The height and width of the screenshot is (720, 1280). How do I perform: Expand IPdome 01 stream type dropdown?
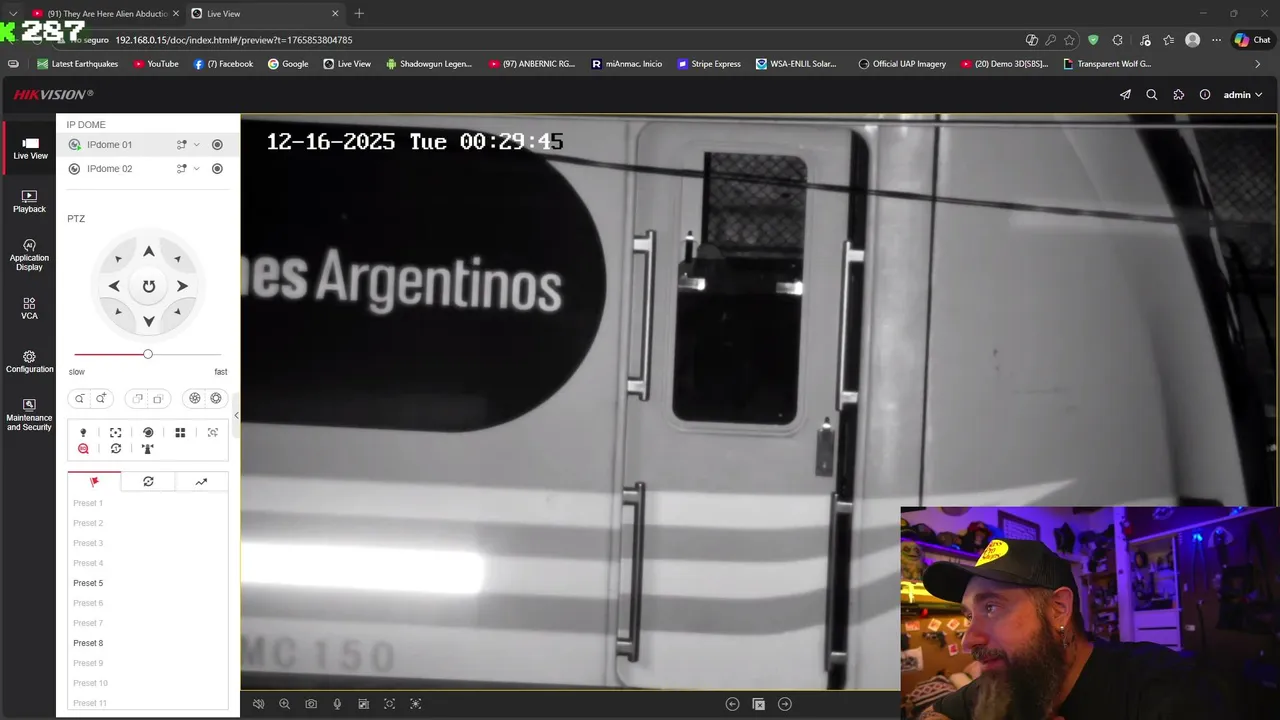tap(196, 145)
